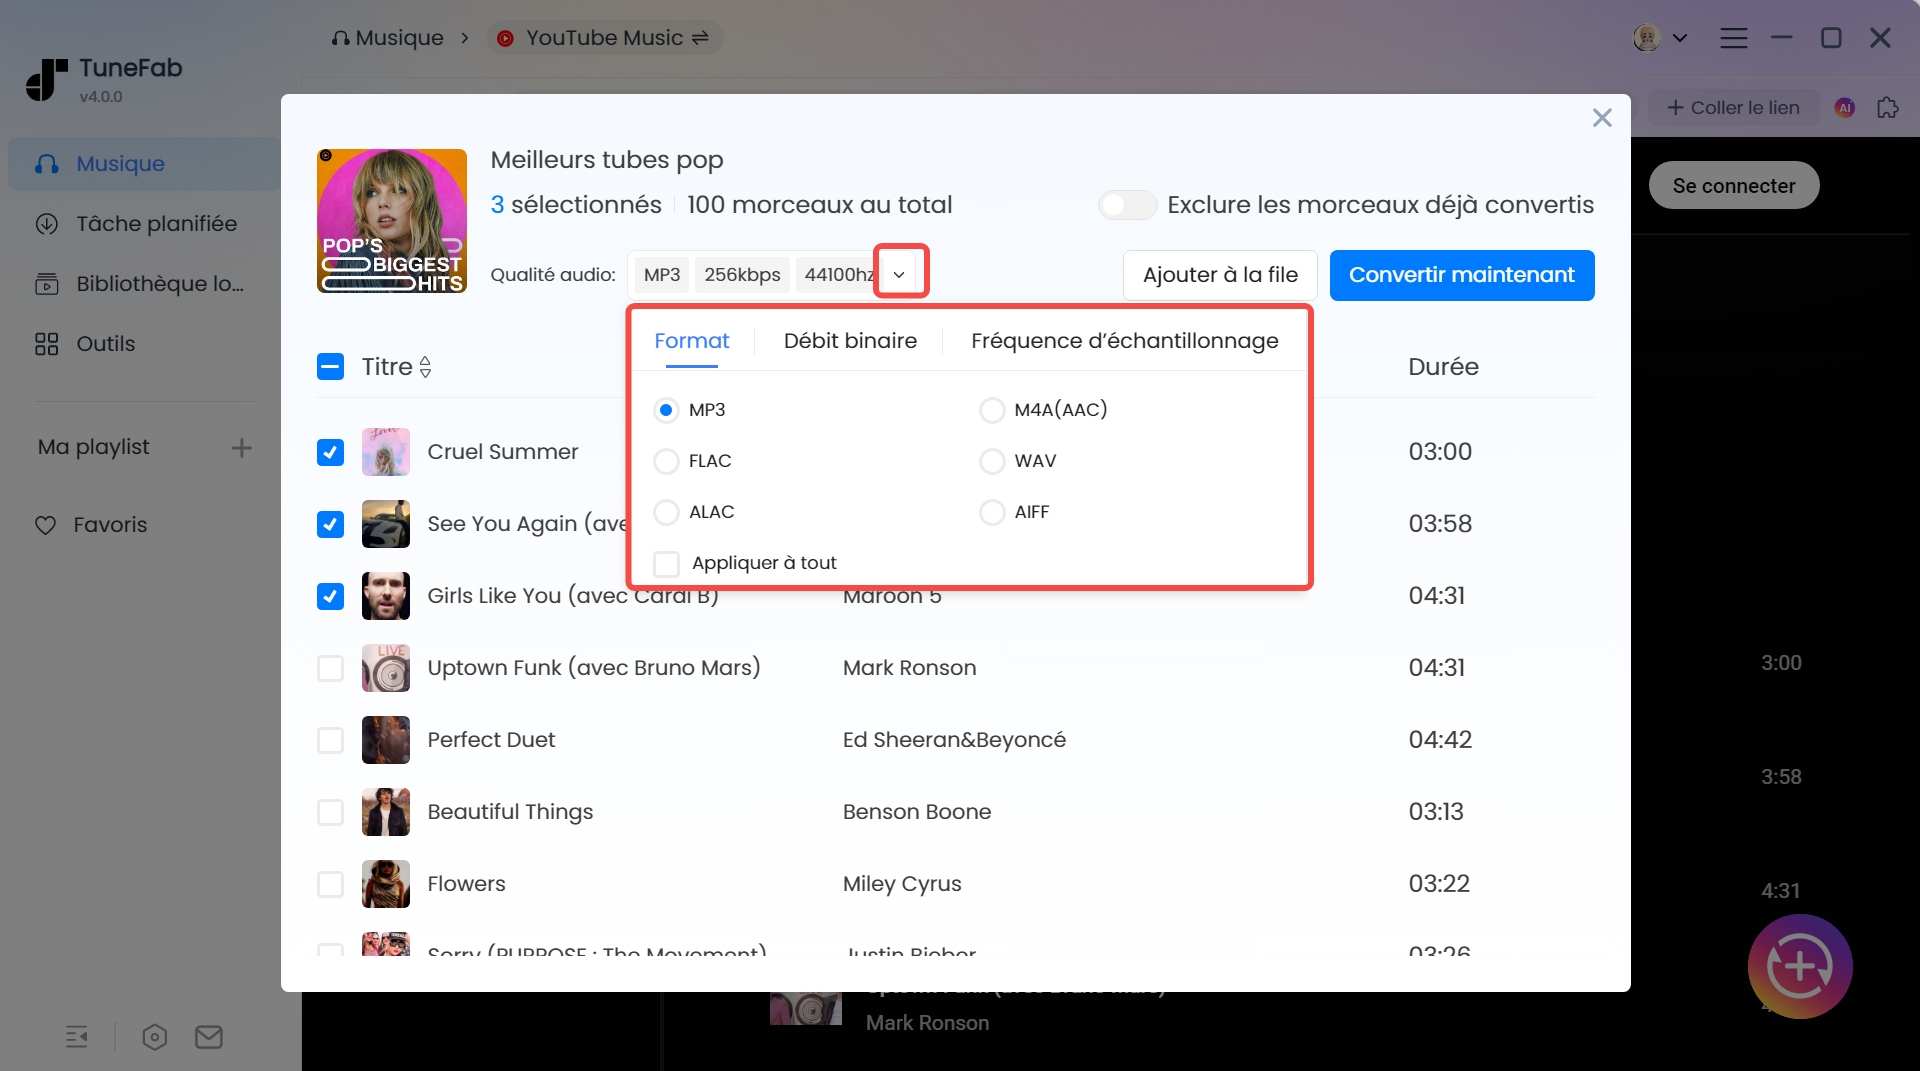Open the Musique section in the sidebar
1920x1071 pixels.
tap(119, 163)
